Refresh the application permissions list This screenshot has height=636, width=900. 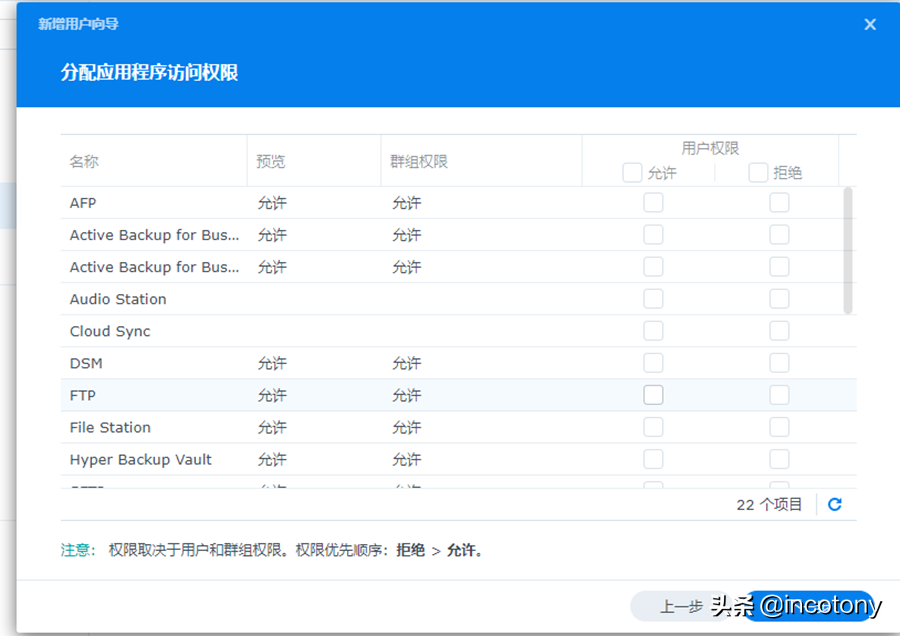click(835, 505)
